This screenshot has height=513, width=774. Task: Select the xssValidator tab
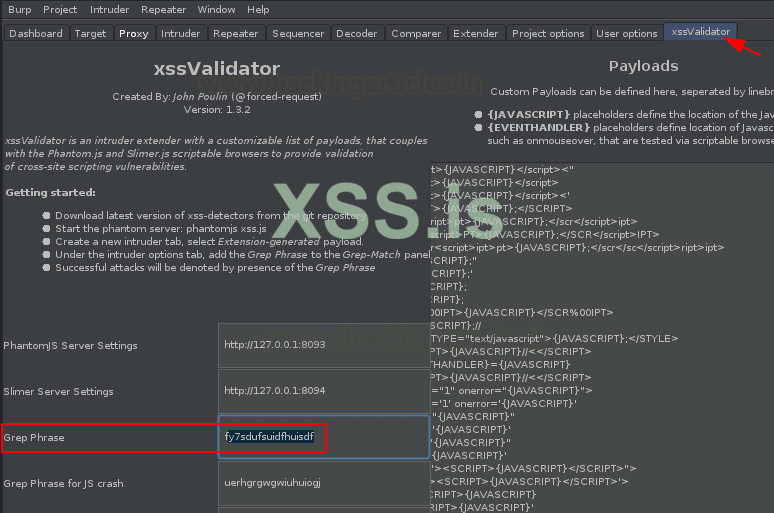pyautogui.click(x=700, y=32)
